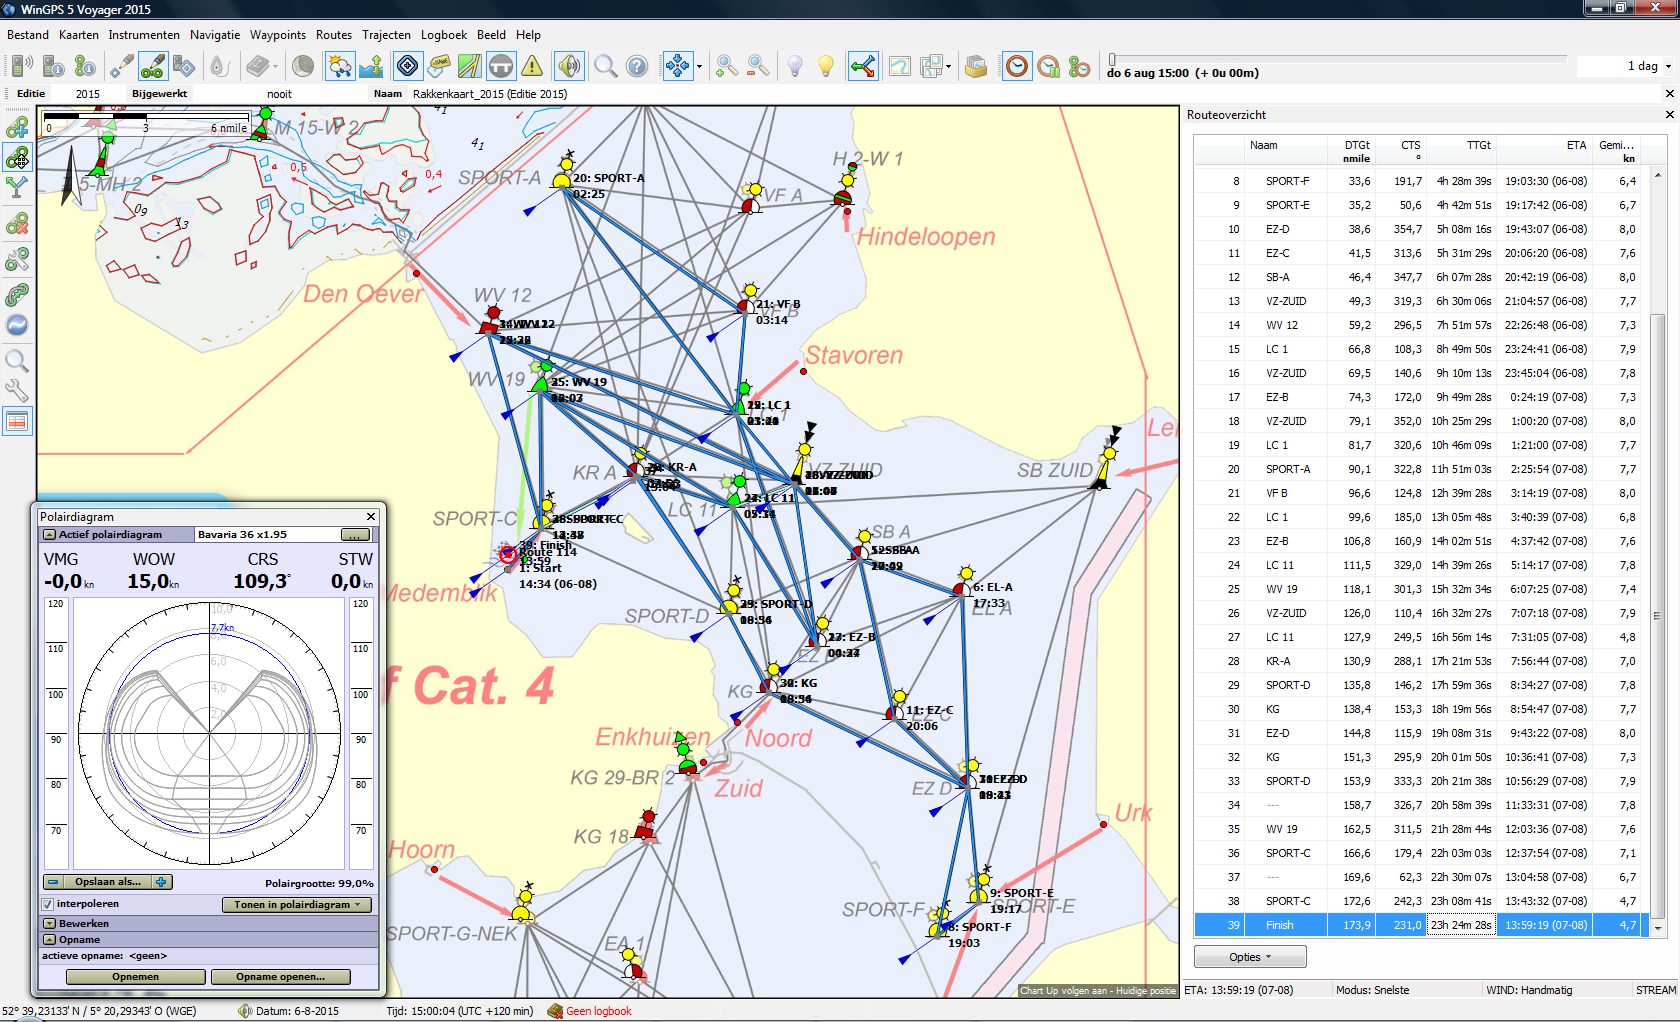1680x1022 pixels.
Task: Select the move route point tool in sidebar
Action: coord(17,158)
